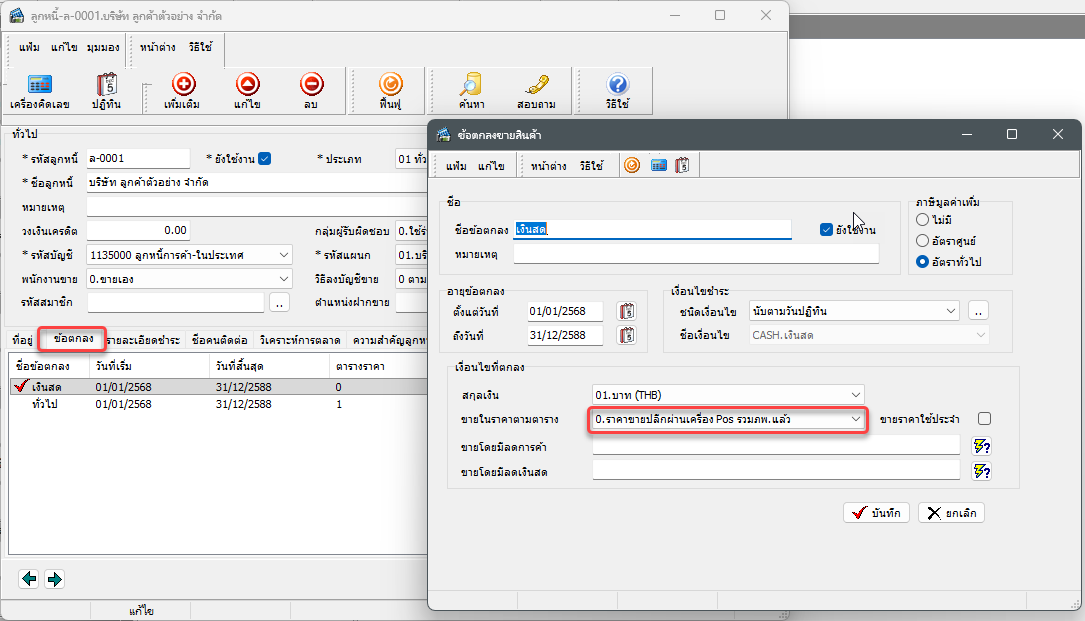Screen dimensions: 1085x621
Task: Click the ฟื้นฟู refresh icon
Action: 391,90
